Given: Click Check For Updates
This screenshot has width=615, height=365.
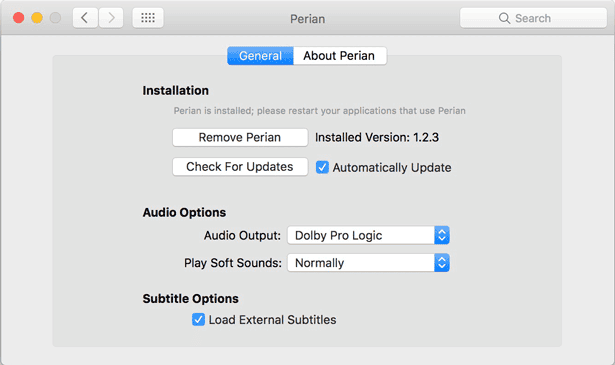Looking at the screenshot, I should click(240, 167).
